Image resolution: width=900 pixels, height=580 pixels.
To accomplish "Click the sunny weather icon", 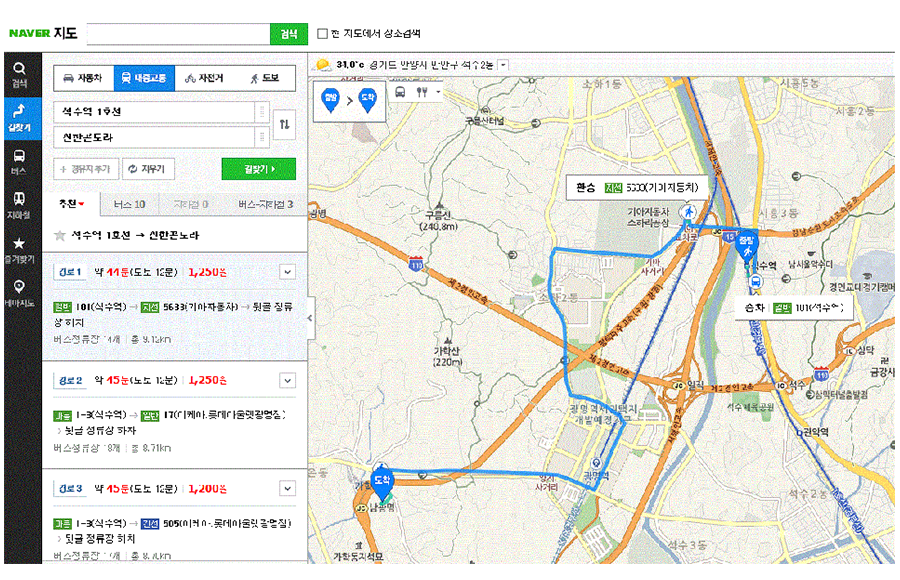I will pyautogui.click(x=323, y=65).
